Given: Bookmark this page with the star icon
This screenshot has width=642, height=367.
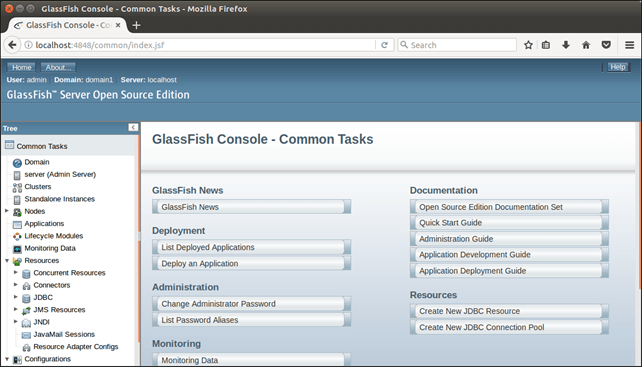Looking at the screenshot, I should [x=528, y=45].
